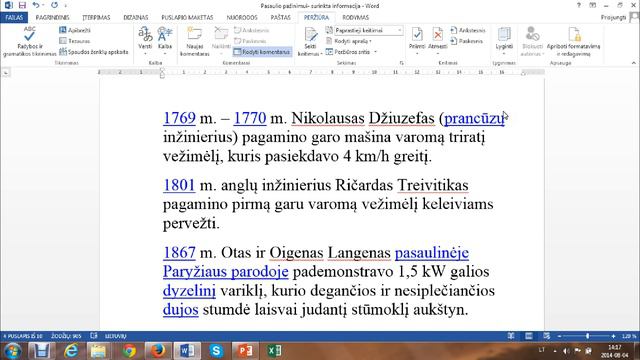Click the tab selector on ruler

click(6, 73)
